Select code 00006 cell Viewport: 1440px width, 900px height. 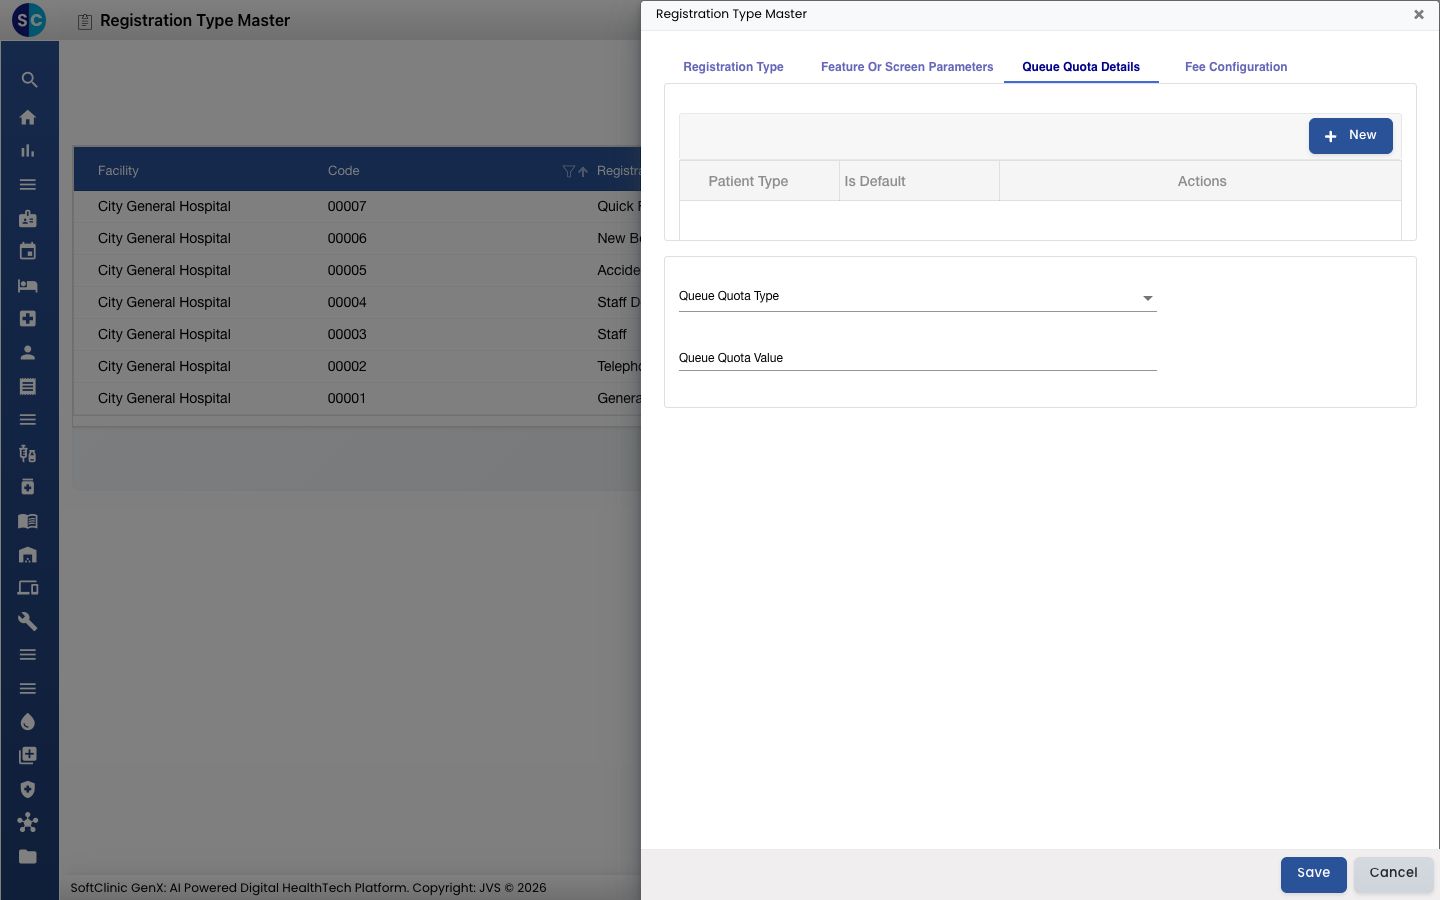click(x=347, y=238)
